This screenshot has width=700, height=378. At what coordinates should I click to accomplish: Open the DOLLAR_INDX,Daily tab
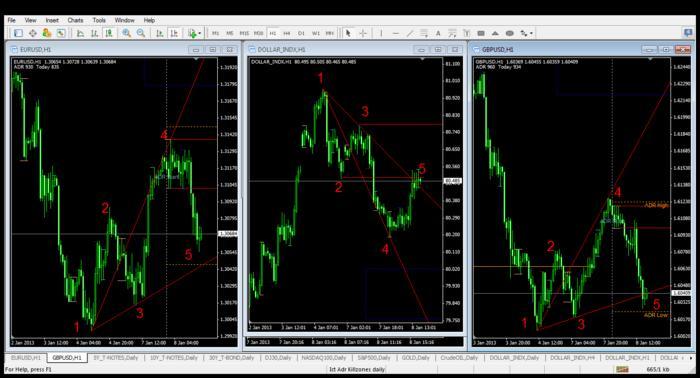(514, 358)
